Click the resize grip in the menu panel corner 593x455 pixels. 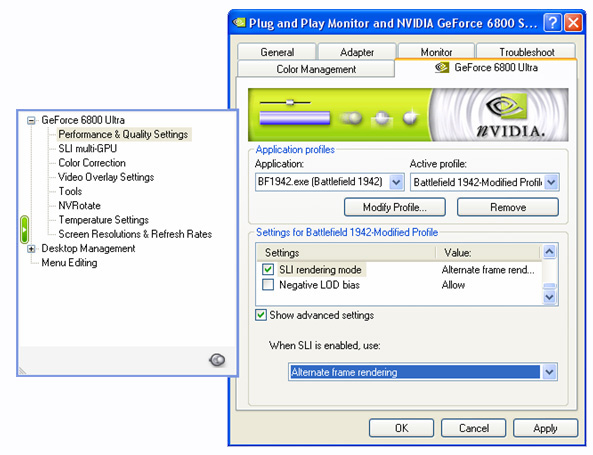click(x=22, y=371)
